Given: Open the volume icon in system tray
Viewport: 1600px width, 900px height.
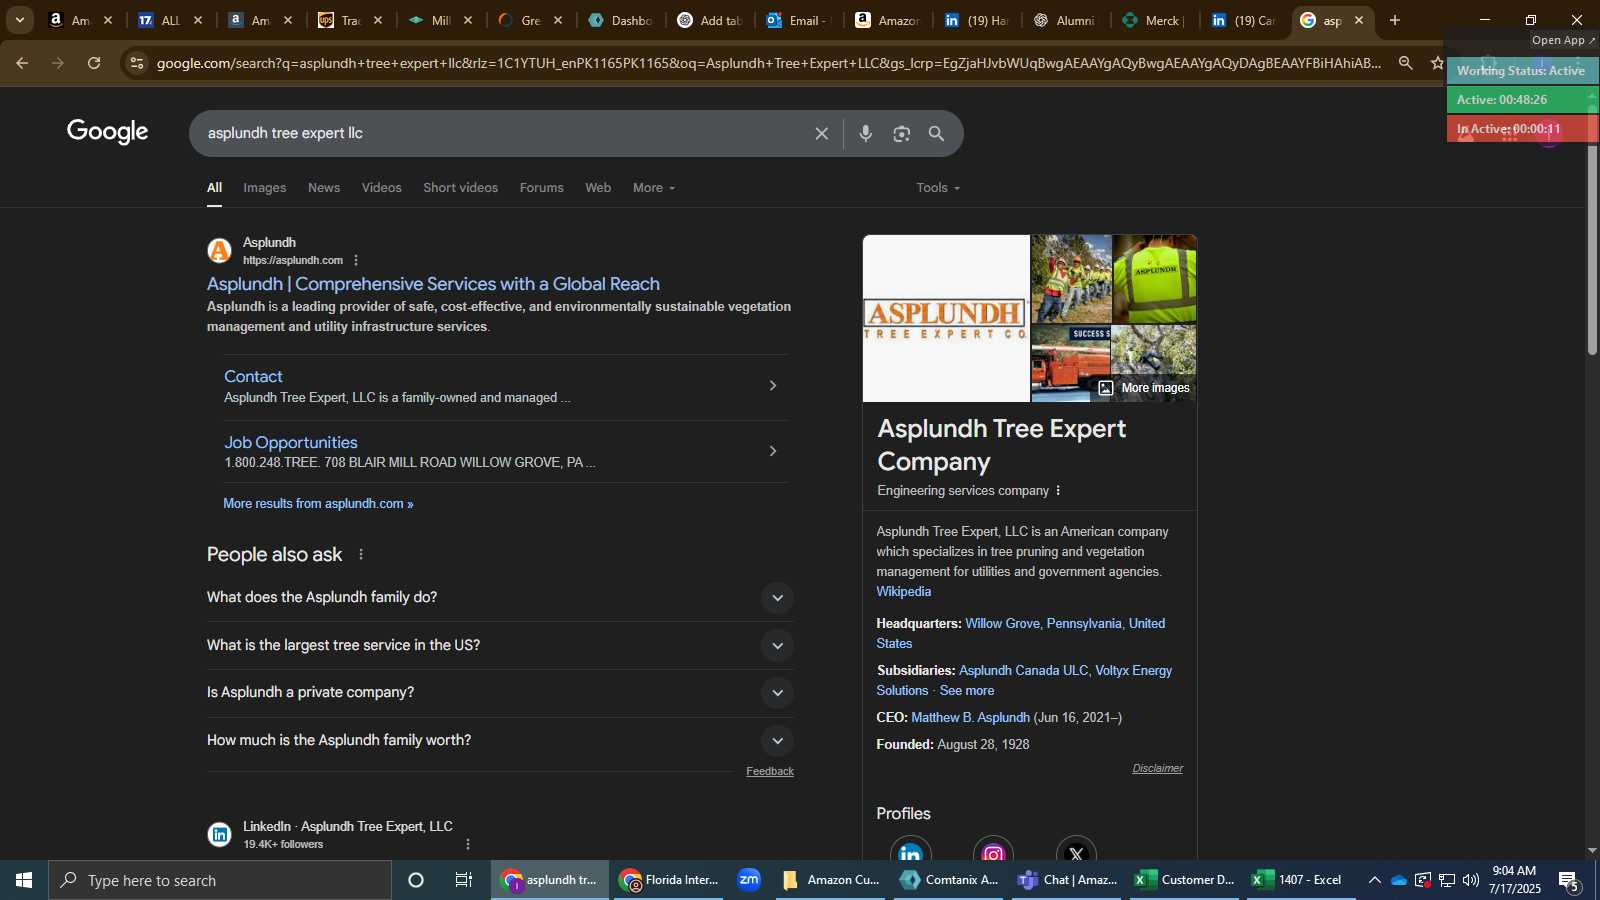Looking at the screenshot, I should point(1470,880).
